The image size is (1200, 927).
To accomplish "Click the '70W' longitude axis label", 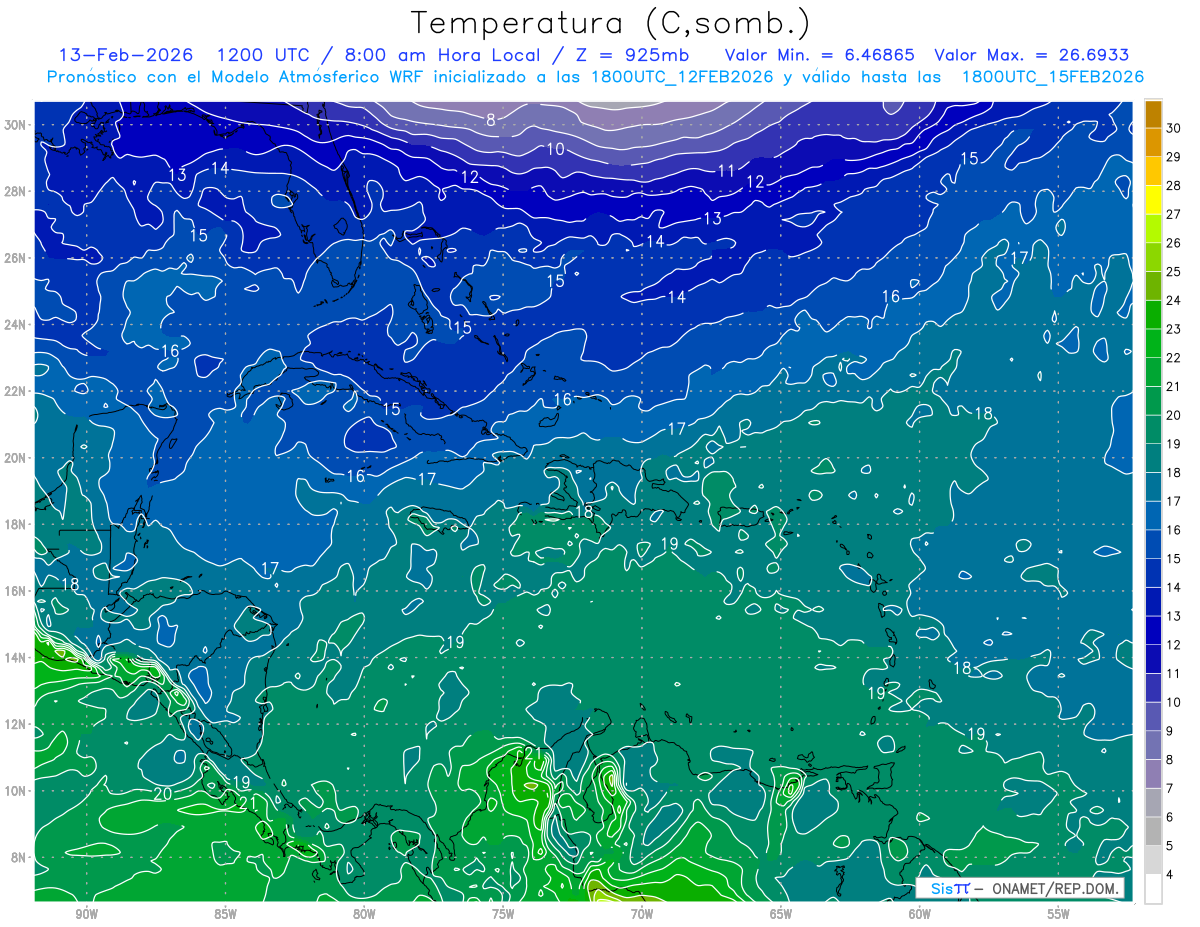I will (x=642, y=914).
